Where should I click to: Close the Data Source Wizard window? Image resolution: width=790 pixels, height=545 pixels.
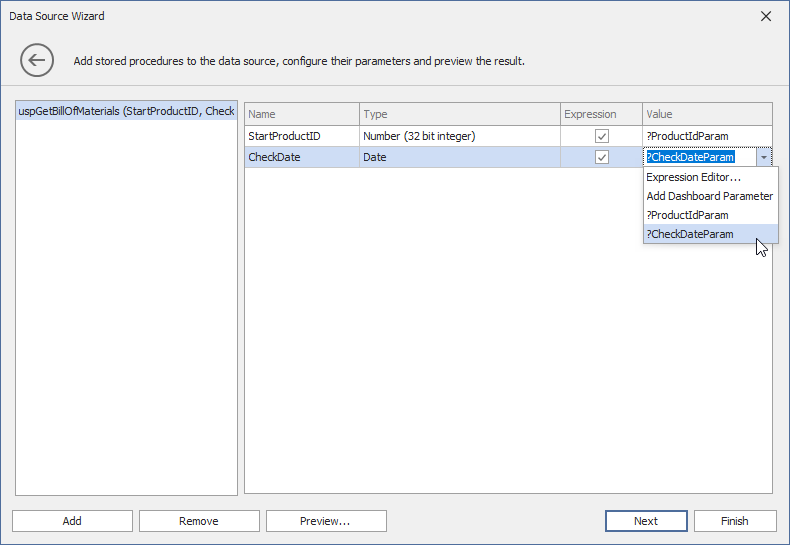(765, 16)
